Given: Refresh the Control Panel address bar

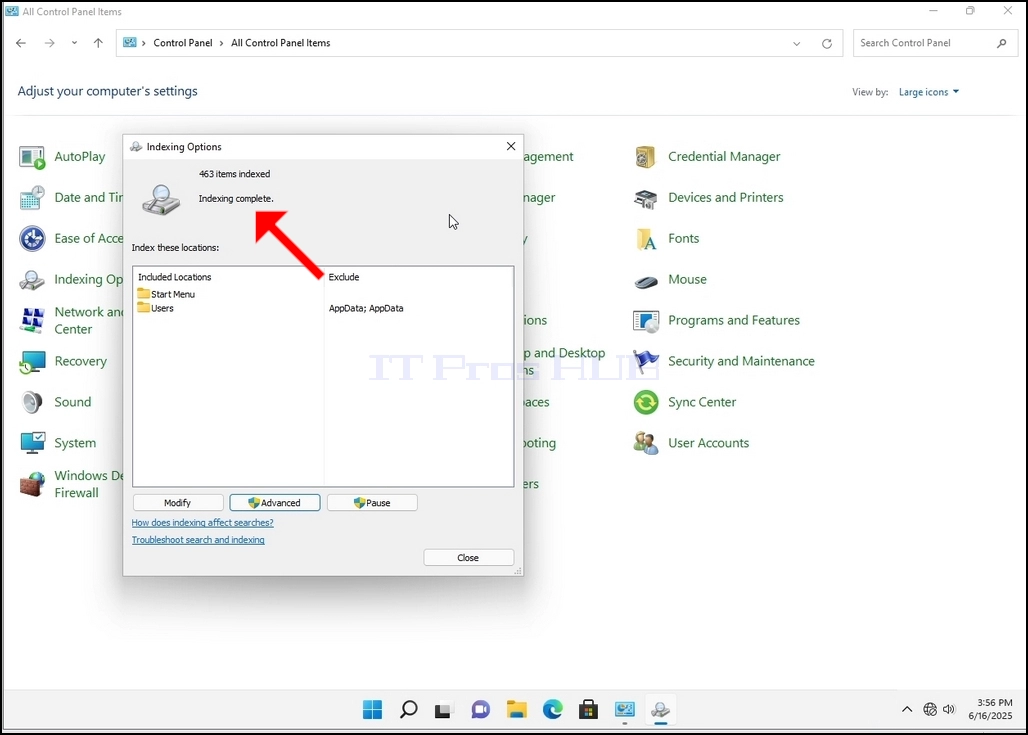Looking at the screenshot, I should (827, 43).
